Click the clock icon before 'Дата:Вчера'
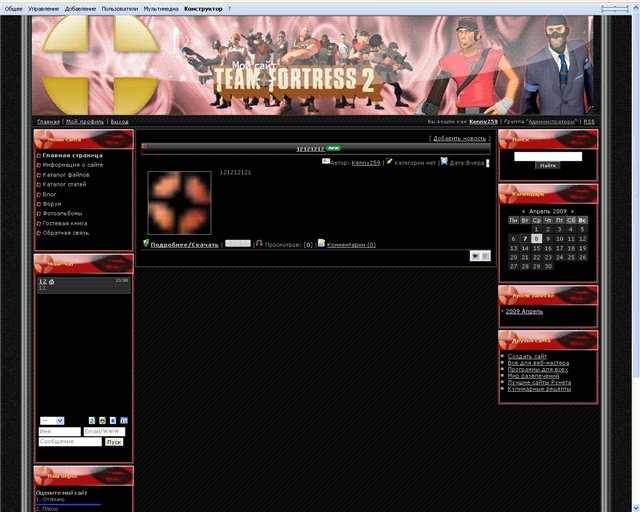Screen dimensions: 640x512 [444, 161]
